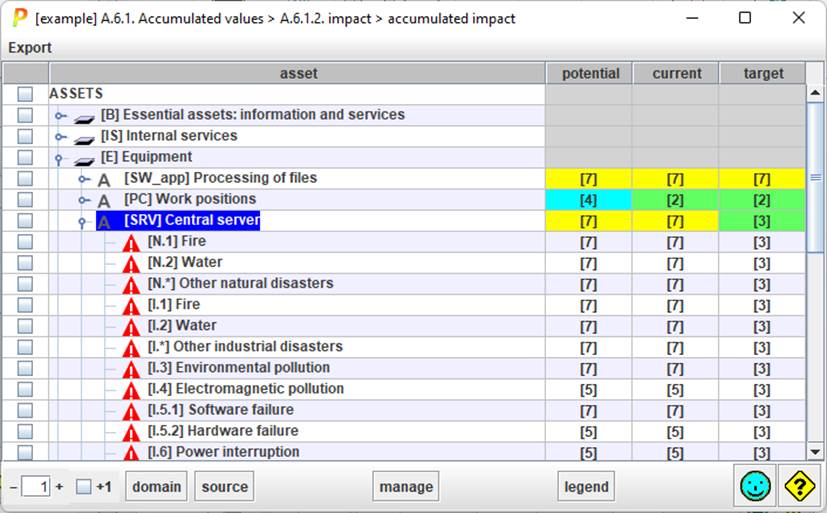Image resolution: width=827 pixels, height=513 pixels.
Task: Toggle the +1 checkbox at bottom
Action: pyautogui.click(x=83, y=486)
